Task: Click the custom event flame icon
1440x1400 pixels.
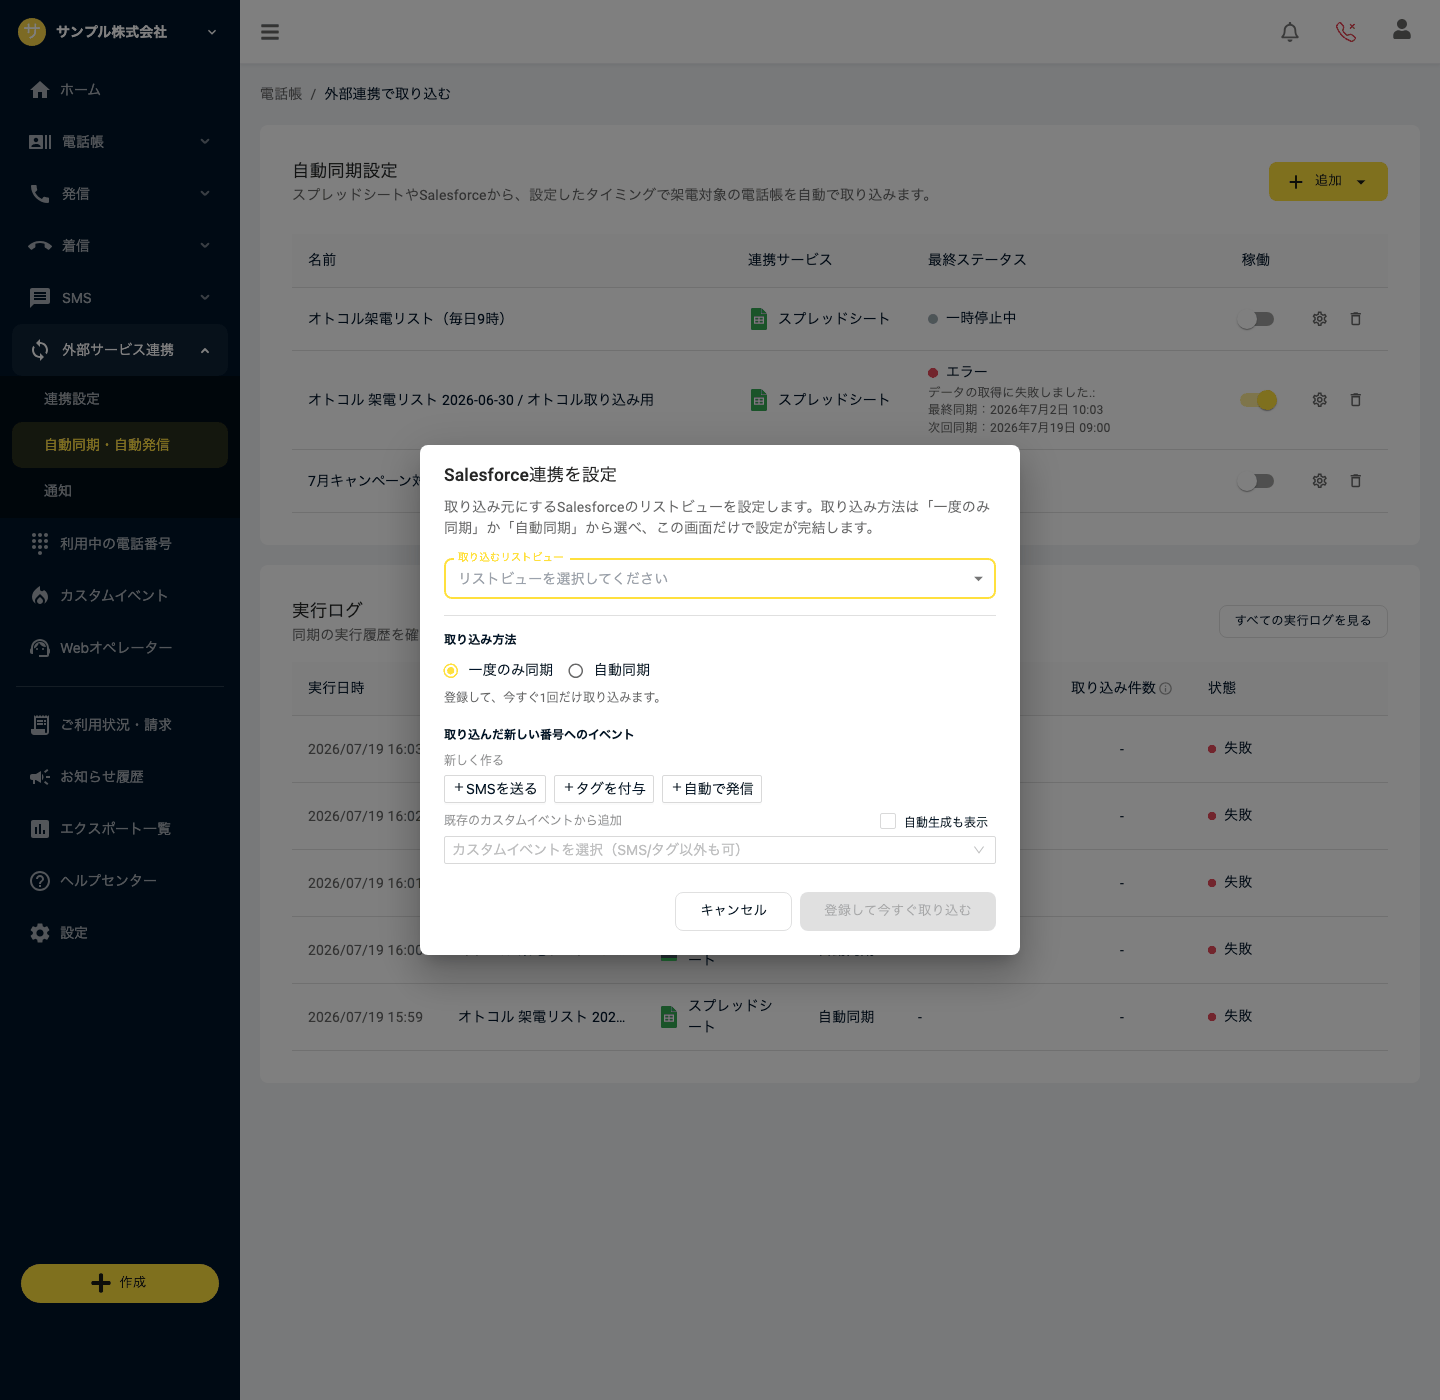Action: click(x=40, y=596)
